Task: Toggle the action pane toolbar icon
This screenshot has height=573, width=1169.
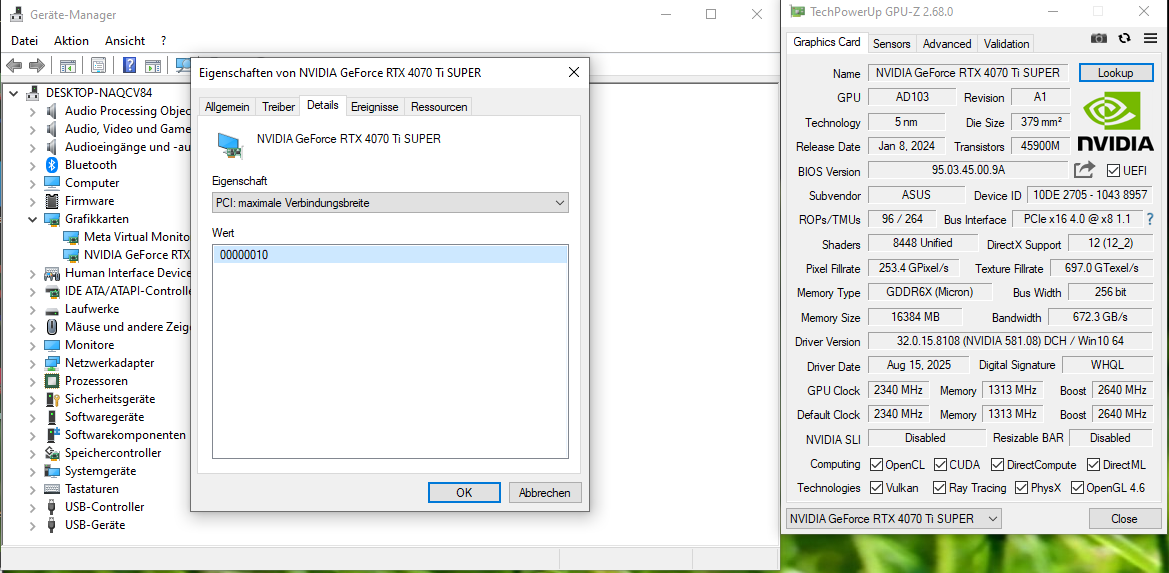Action: pos(153,66)
